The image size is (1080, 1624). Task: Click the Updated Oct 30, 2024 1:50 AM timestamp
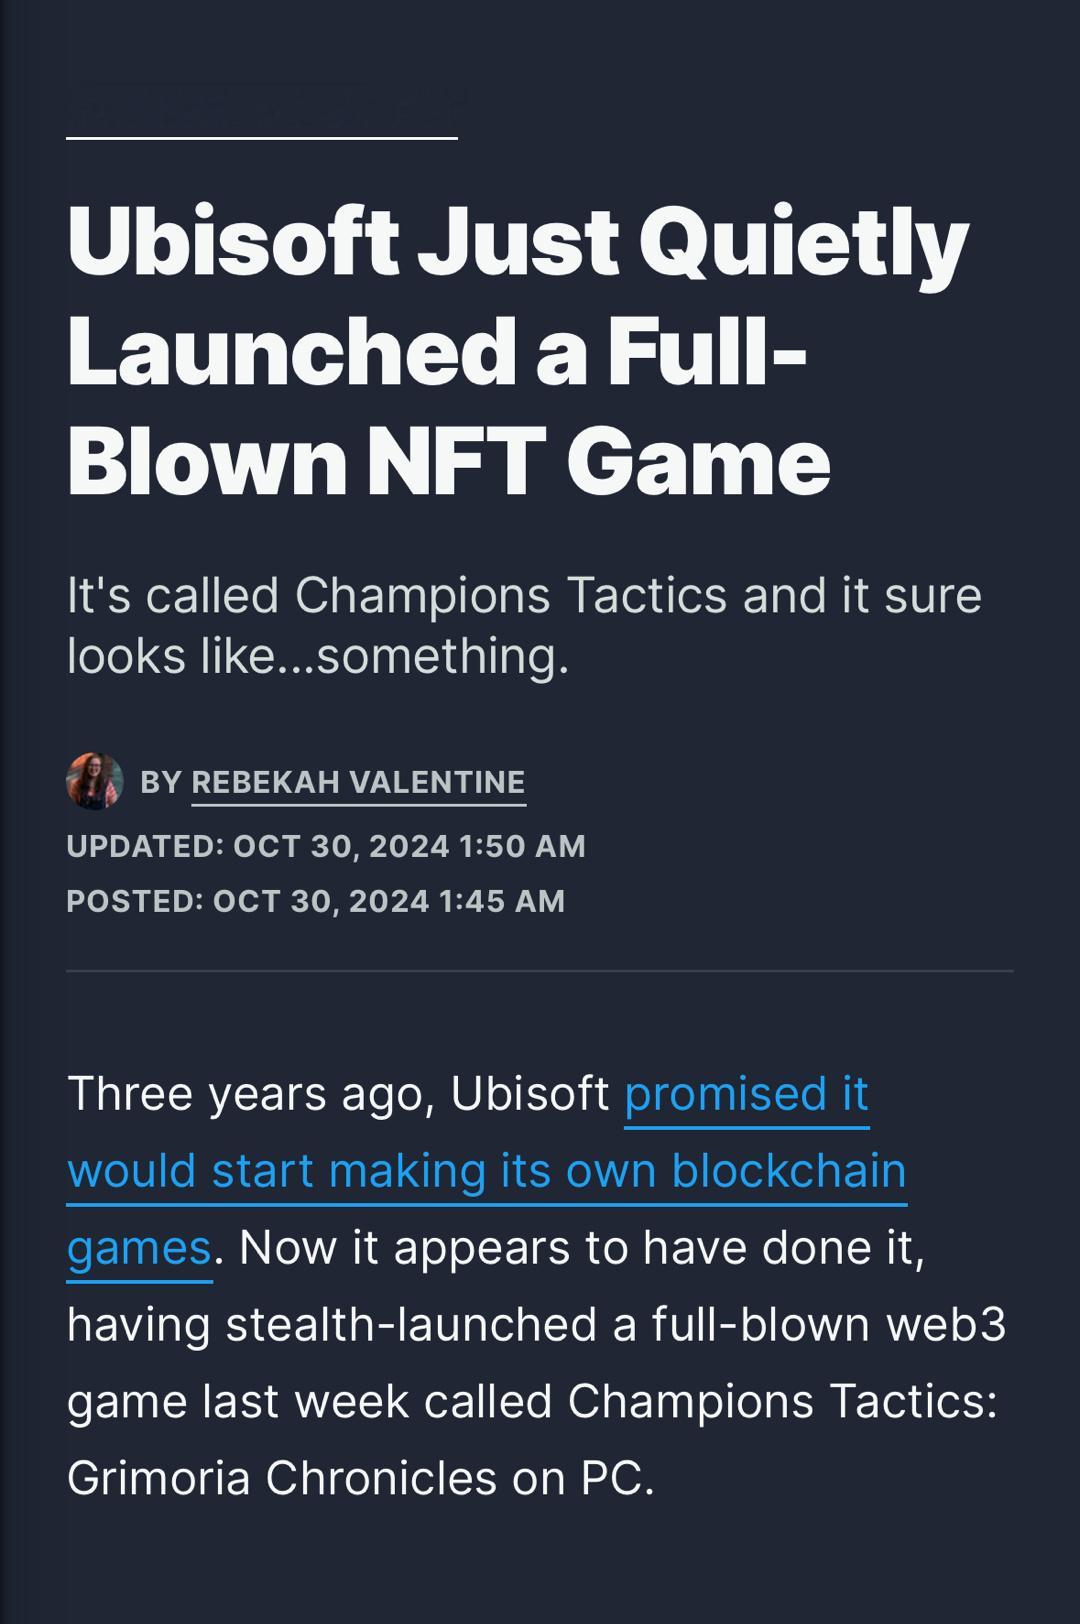326,846
